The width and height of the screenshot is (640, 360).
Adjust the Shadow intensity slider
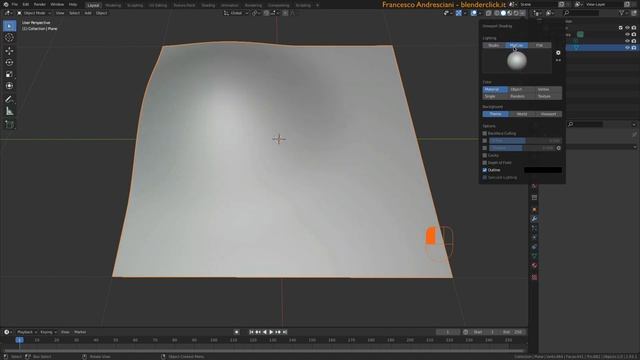(x=522, y=148)
